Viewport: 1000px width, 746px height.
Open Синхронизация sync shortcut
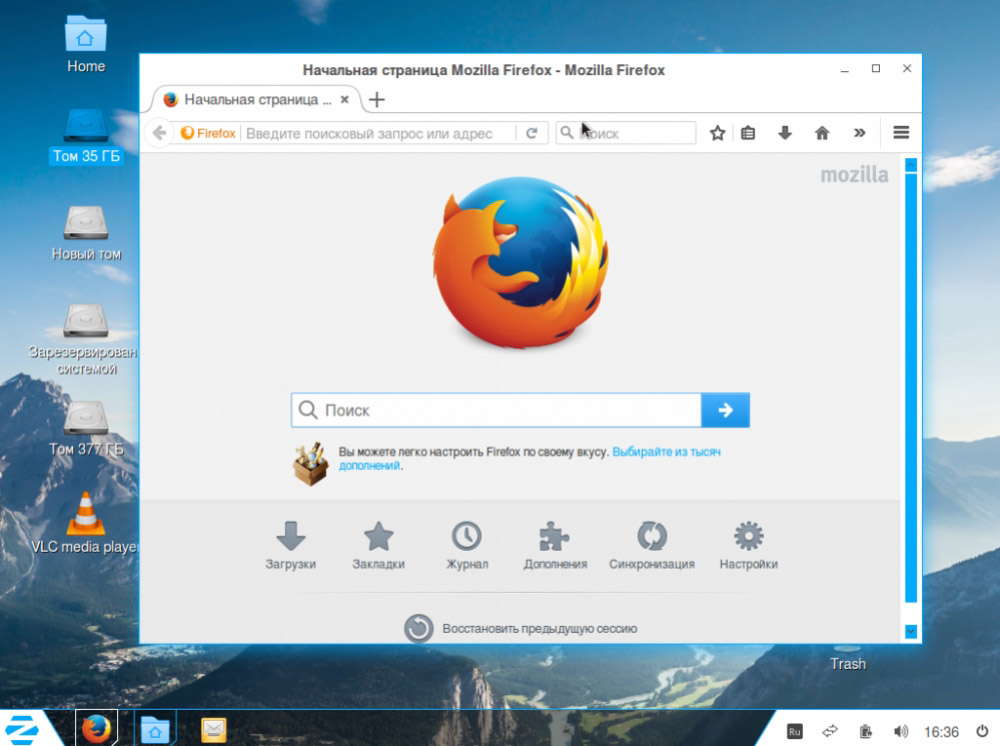[652, 545]
